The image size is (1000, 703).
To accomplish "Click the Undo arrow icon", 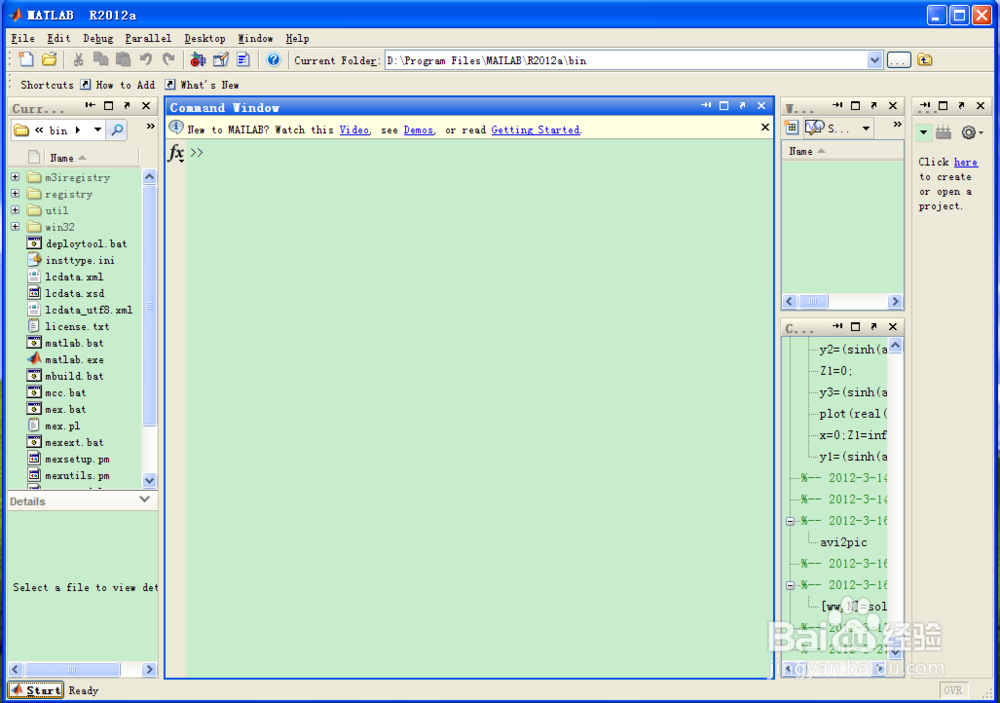I will [x=146, y=59].
